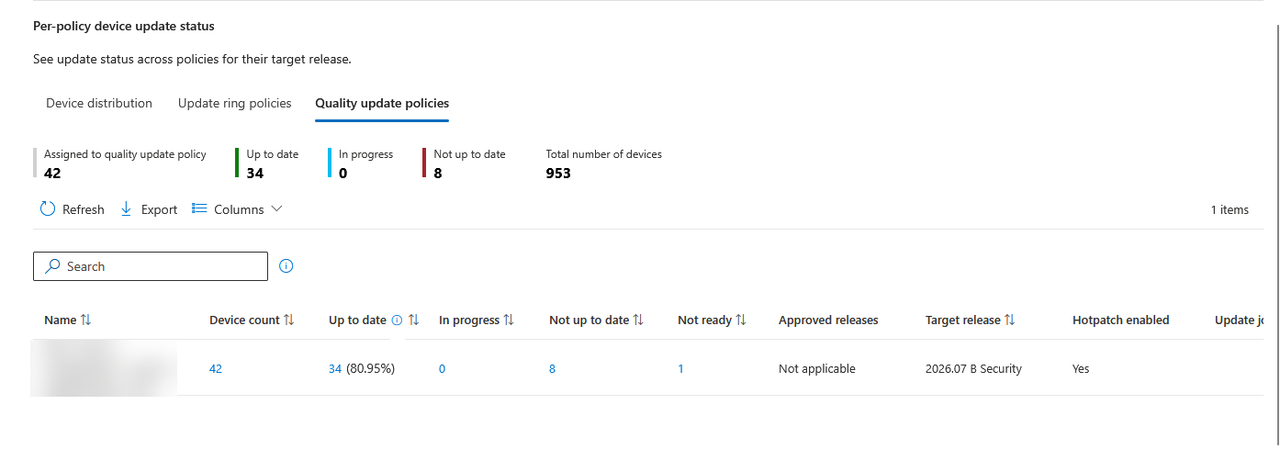The height and width of the screenshot is (461, 1280).
Task: Sort by Target release column arrows
Action: point(1010,320)
